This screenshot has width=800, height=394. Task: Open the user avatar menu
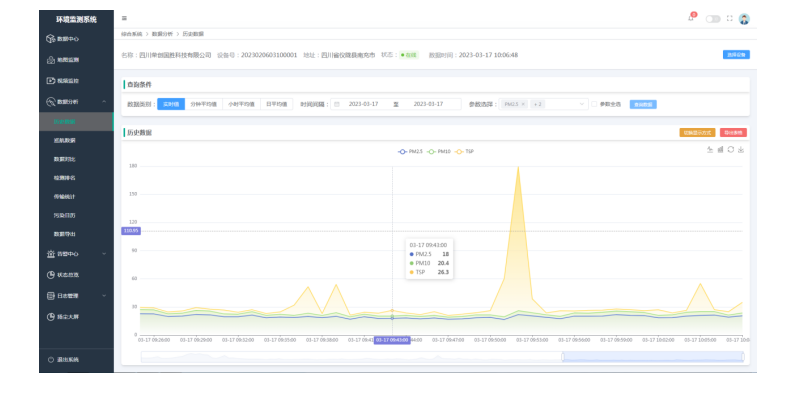coord(744,19)
